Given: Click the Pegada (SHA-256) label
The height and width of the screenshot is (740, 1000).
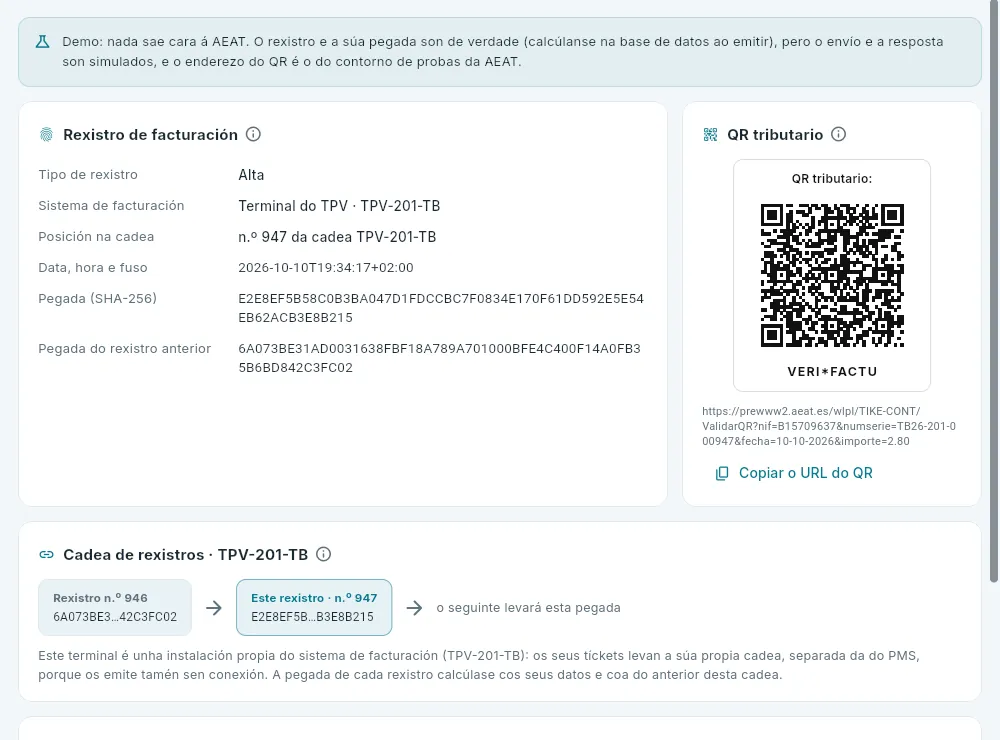Looking at the screenshot, I should point(98,299).
